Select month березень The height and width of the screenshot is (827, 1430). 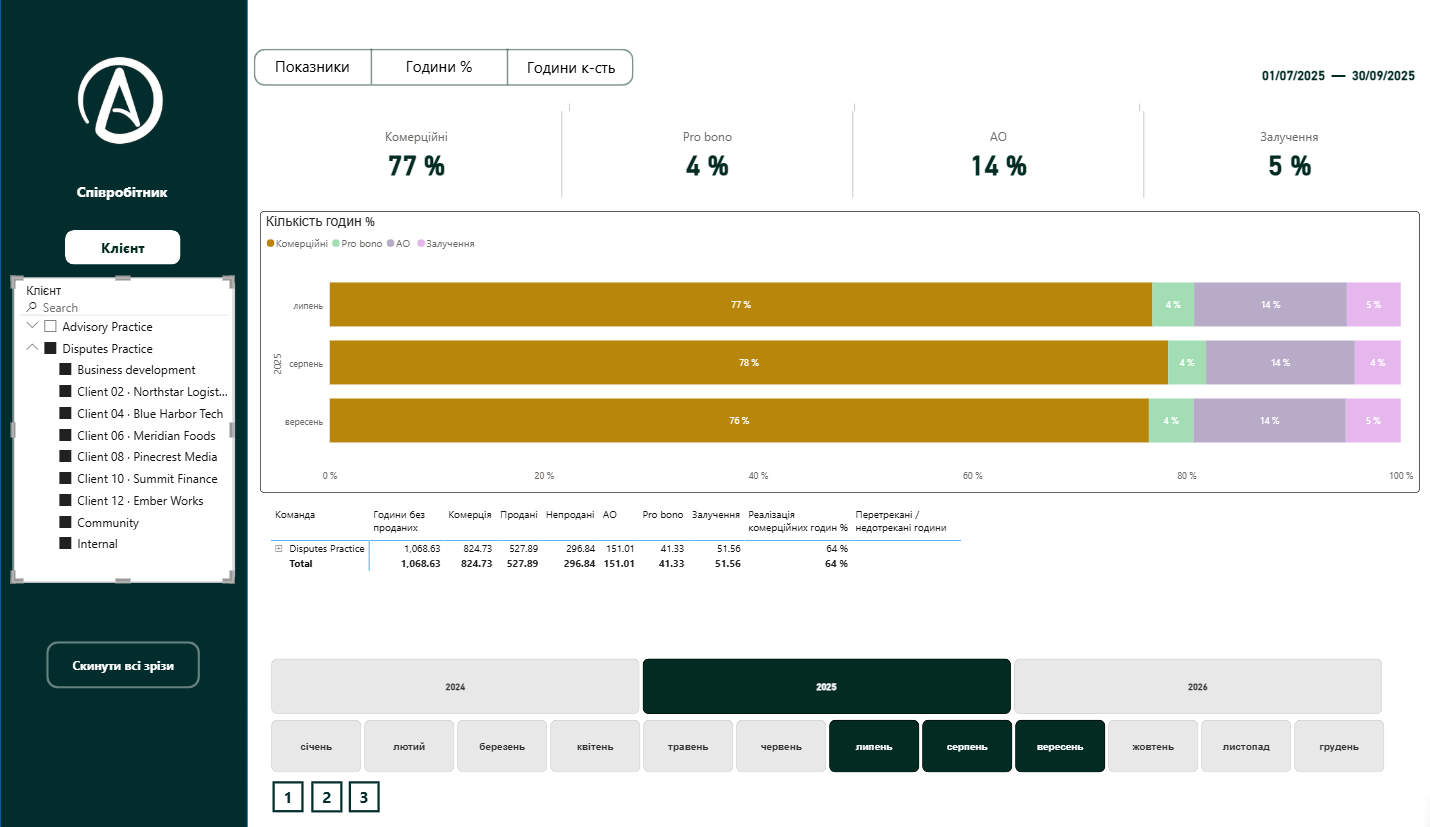coord(502,746)
